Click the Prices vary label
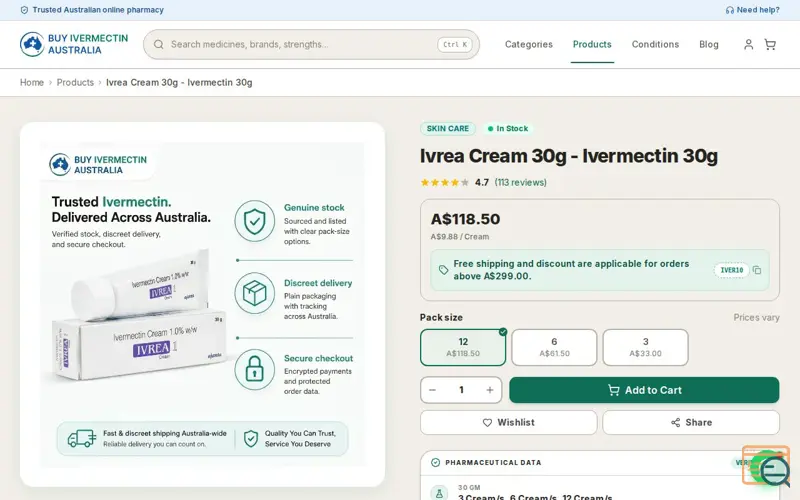Screen dimensions: 800x500 756,317
